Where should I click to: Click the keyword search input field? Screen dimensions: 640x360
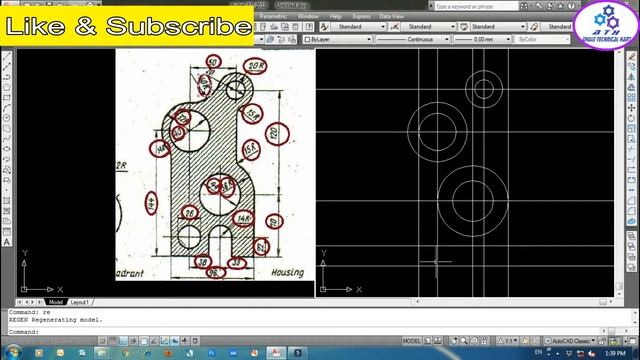pyautogui.click(x=476, y=6)
